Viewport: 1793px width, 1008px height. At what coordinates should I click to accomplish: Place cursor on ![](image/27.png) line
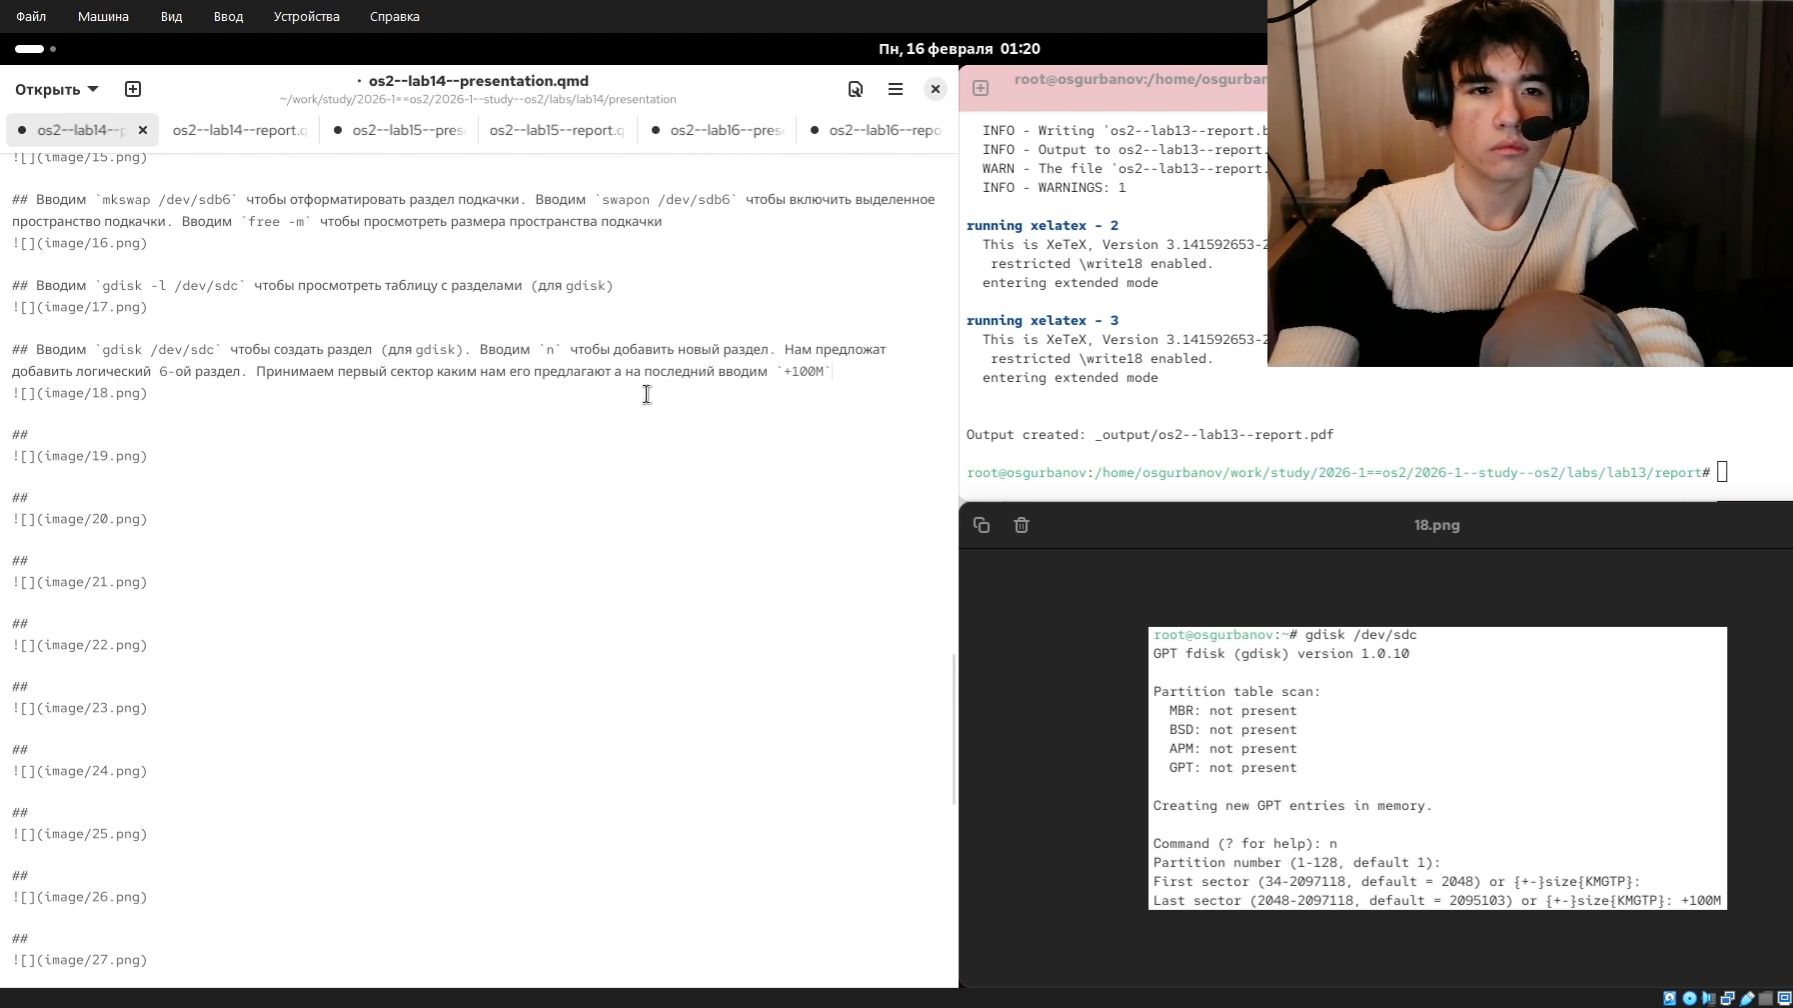tap(80, 960)
